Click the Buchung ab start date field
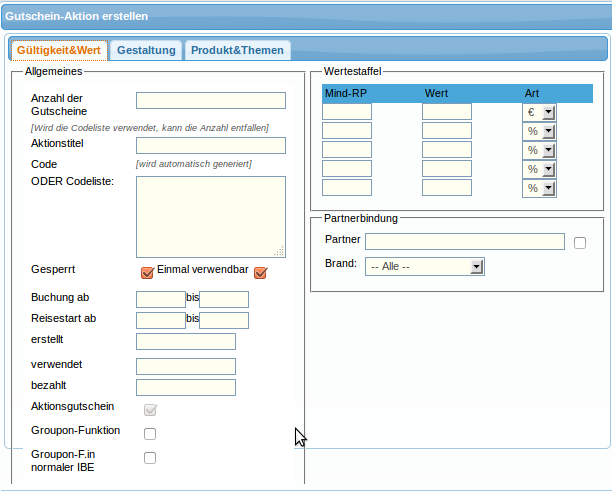 pyautogui.click(x=160, y=298)
